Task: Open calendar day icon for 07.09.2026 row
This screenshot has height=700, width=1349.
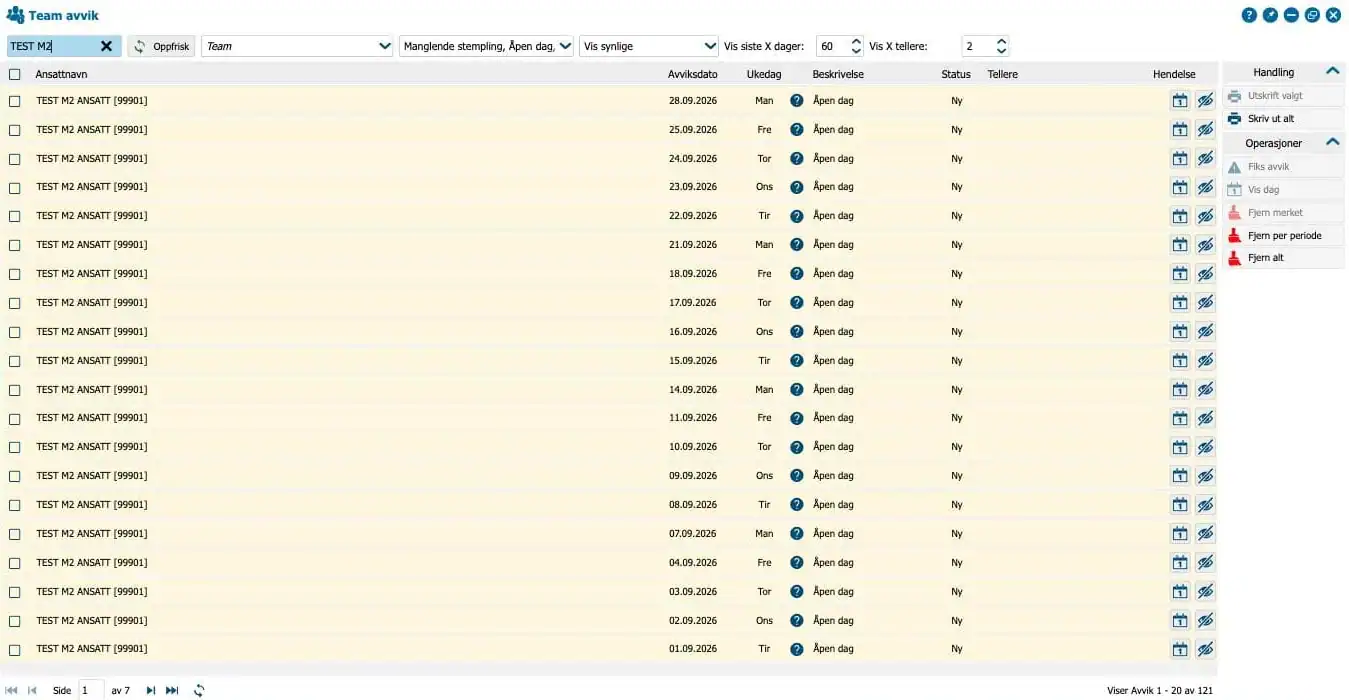Action: click(x=1180, y=534)
